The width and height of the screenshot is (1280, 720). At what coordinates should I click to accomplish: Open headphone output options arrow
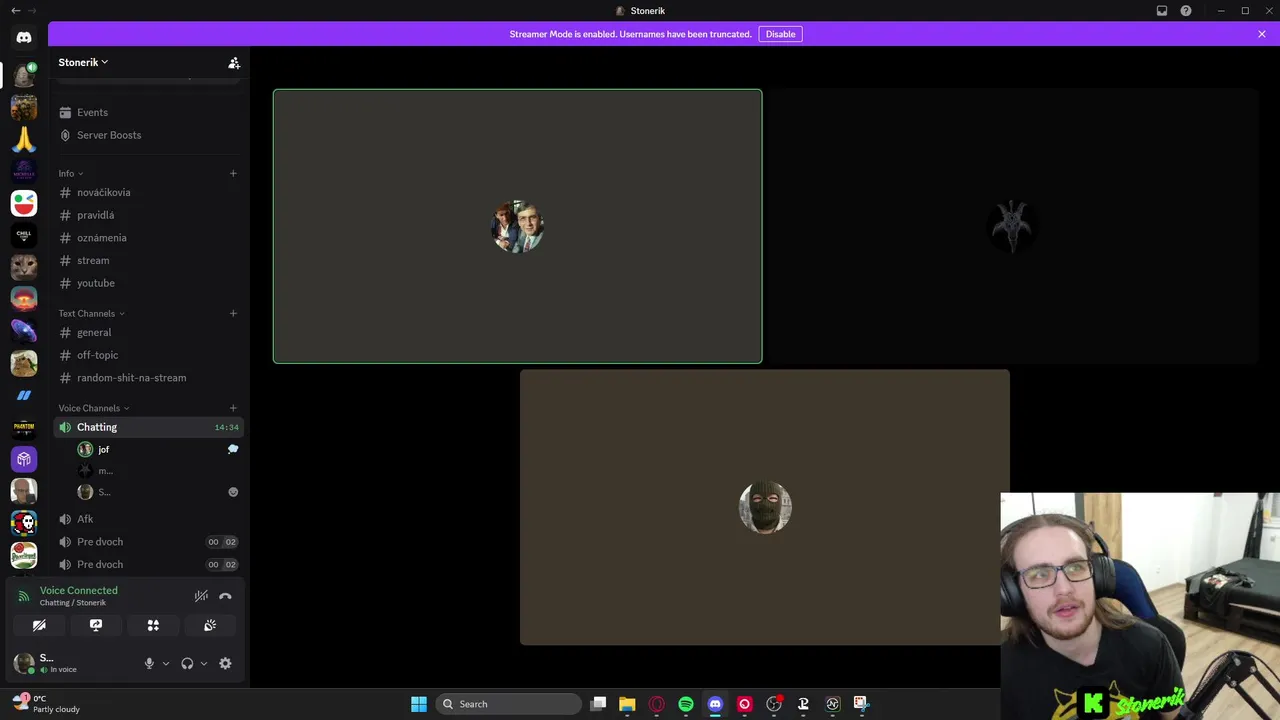204,663
